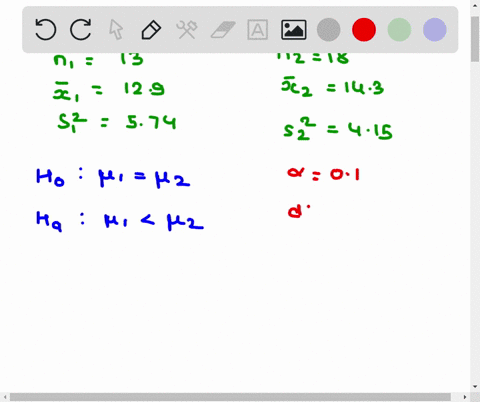Select the pointer selection tool
This screenshot has height=402, width=480.
tap(116, 30)
